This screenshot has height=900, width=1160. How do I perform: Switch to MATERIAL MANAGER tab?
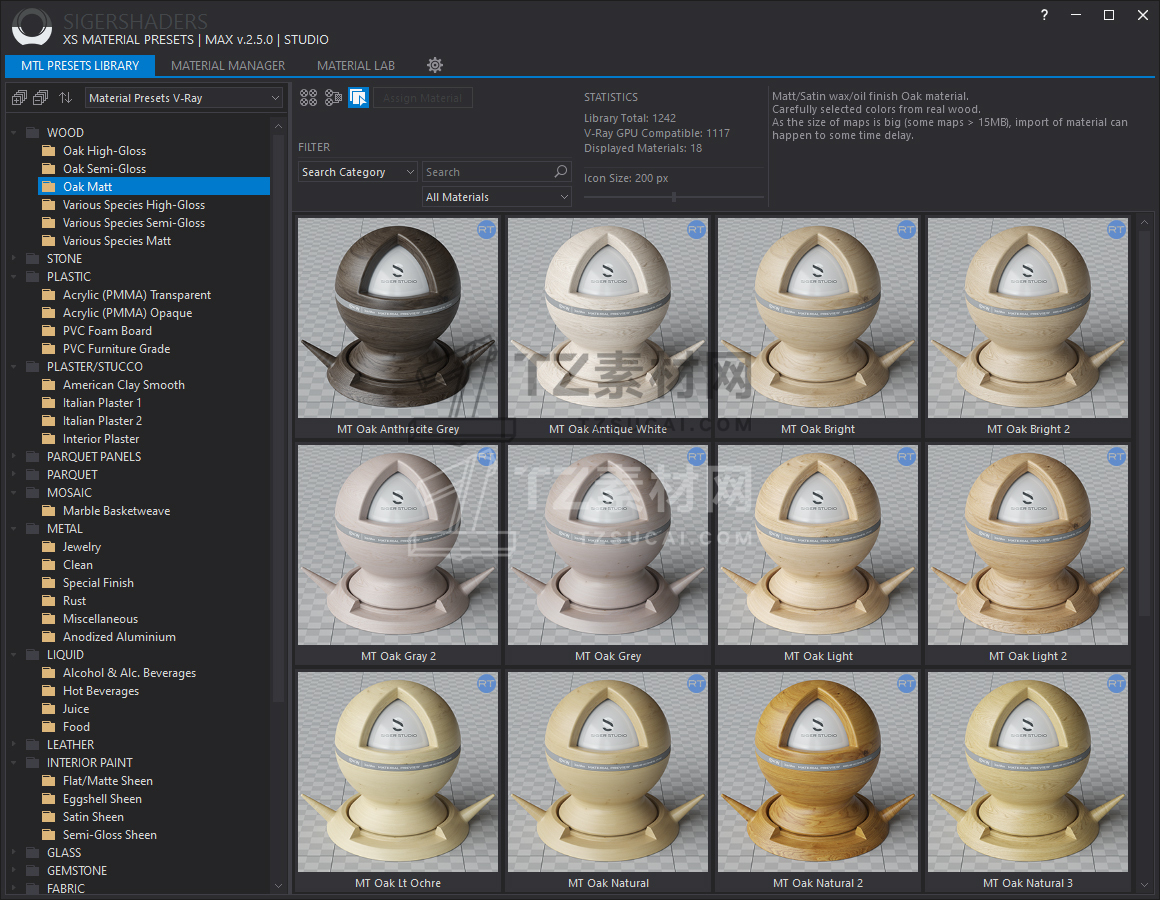228,65
